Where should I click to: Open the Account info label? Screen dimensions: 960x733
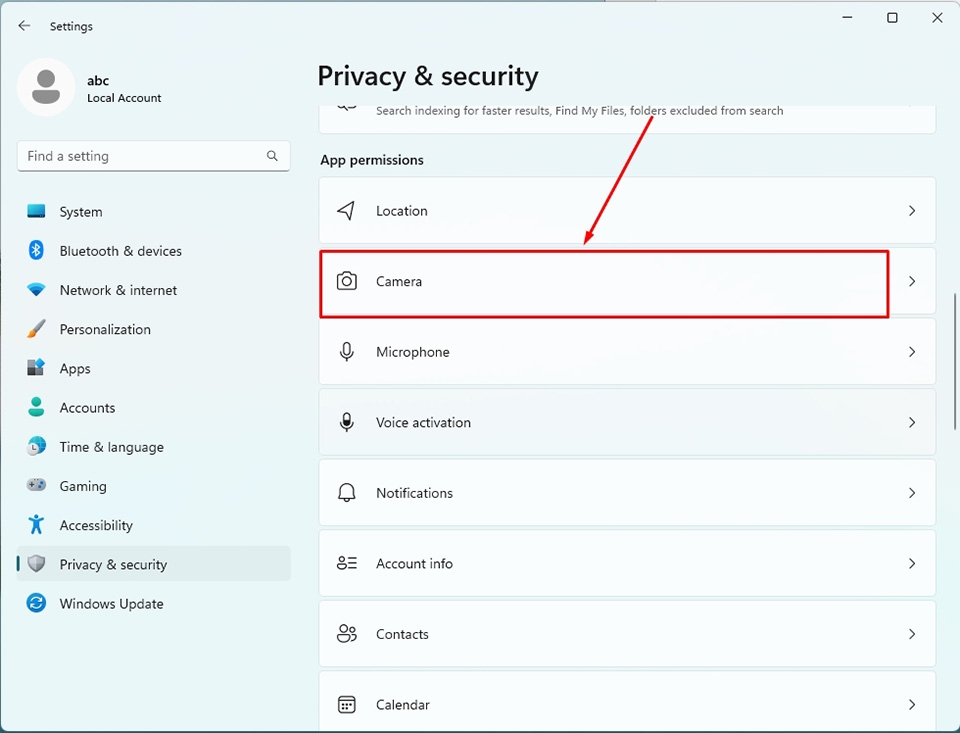click(x=414, y=563)
